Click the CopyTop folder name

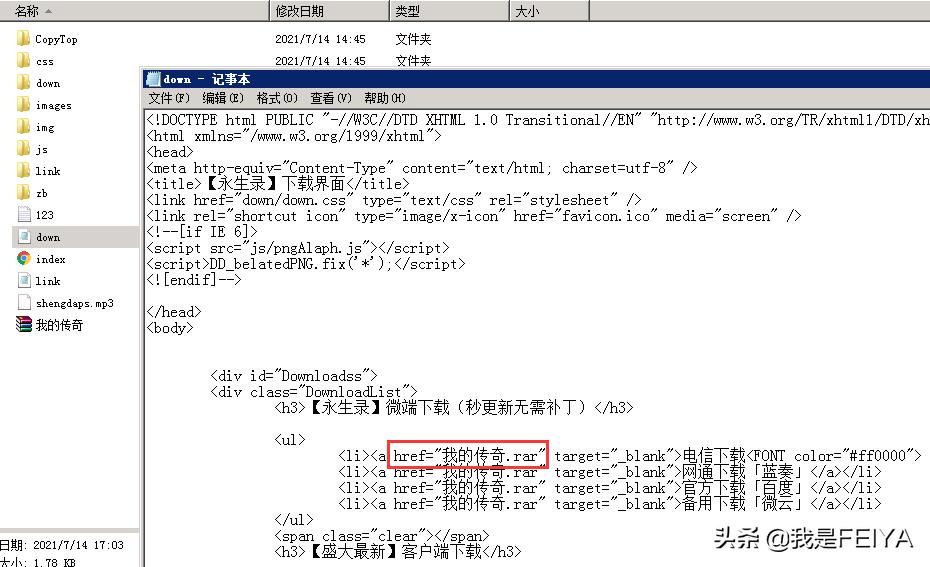tap(56, 39)
